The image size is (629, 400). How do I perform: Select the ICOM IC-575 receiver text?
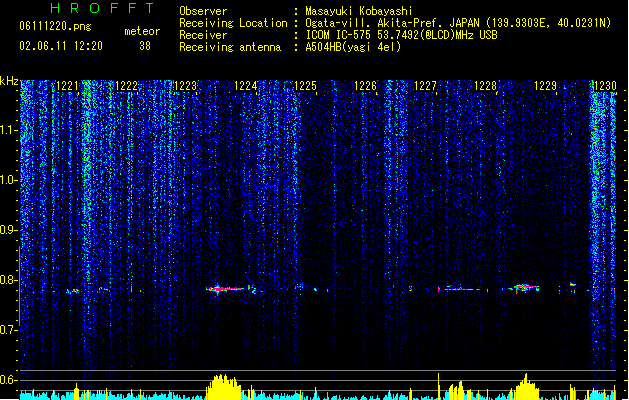pyautogui.click(x=401, y=35)
